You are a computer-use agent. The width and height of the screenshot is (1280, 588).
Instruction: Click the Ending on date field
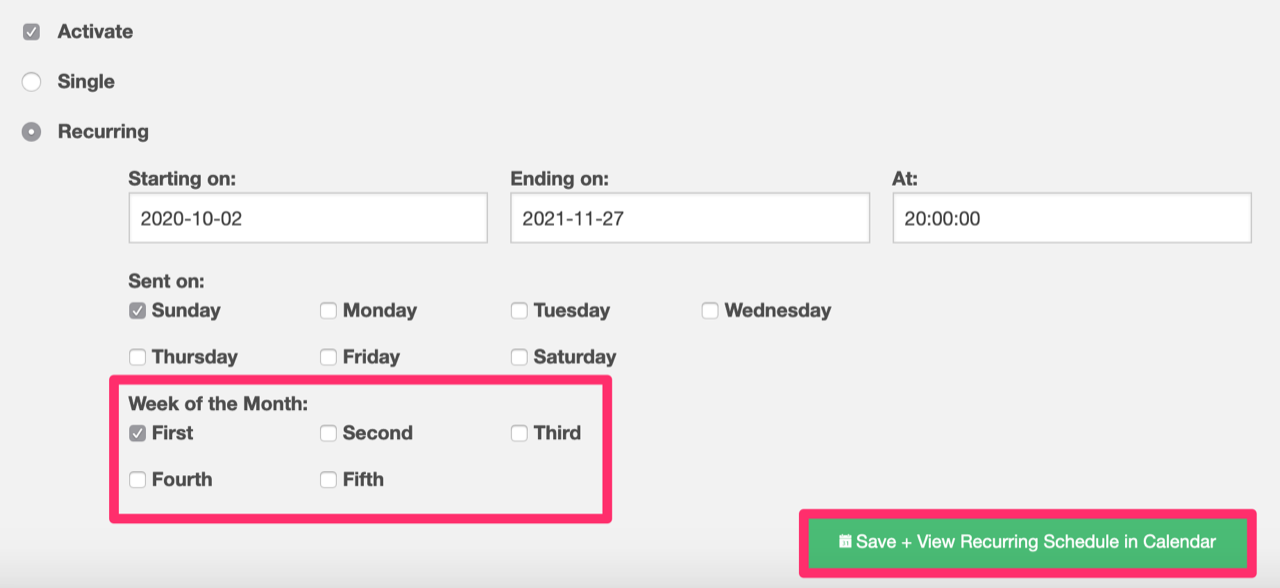click(690, 218)
